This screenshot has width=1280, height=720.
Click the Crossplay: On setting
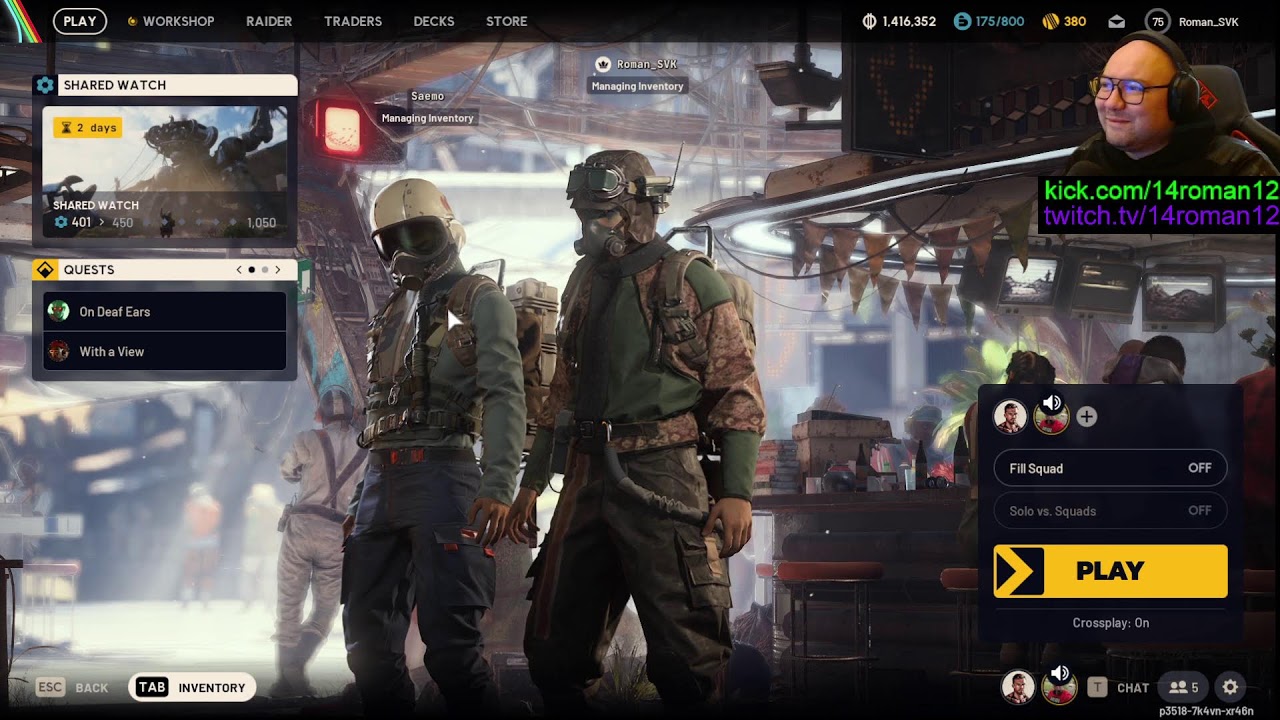(x=1111, y=623)
